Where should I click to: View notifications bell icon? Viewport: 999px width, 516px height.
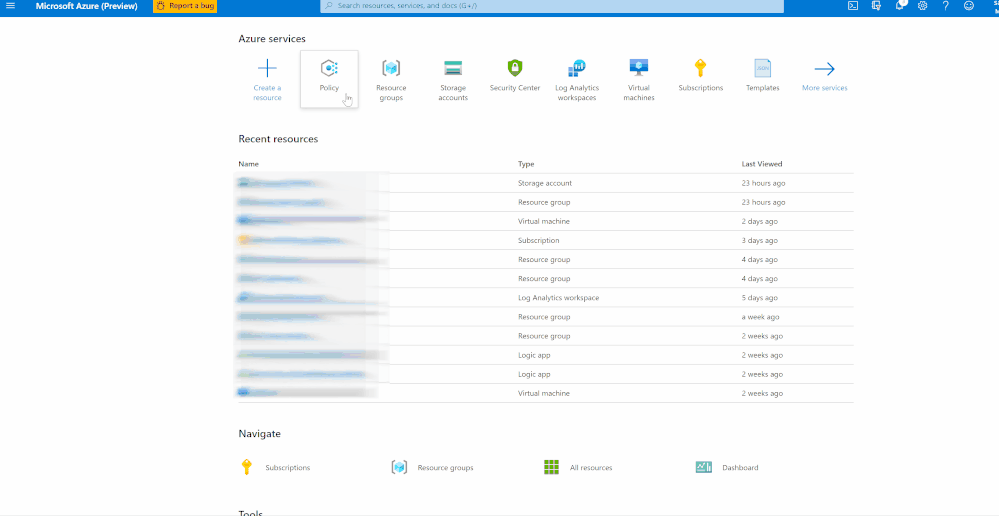click(x=900, y=6)
